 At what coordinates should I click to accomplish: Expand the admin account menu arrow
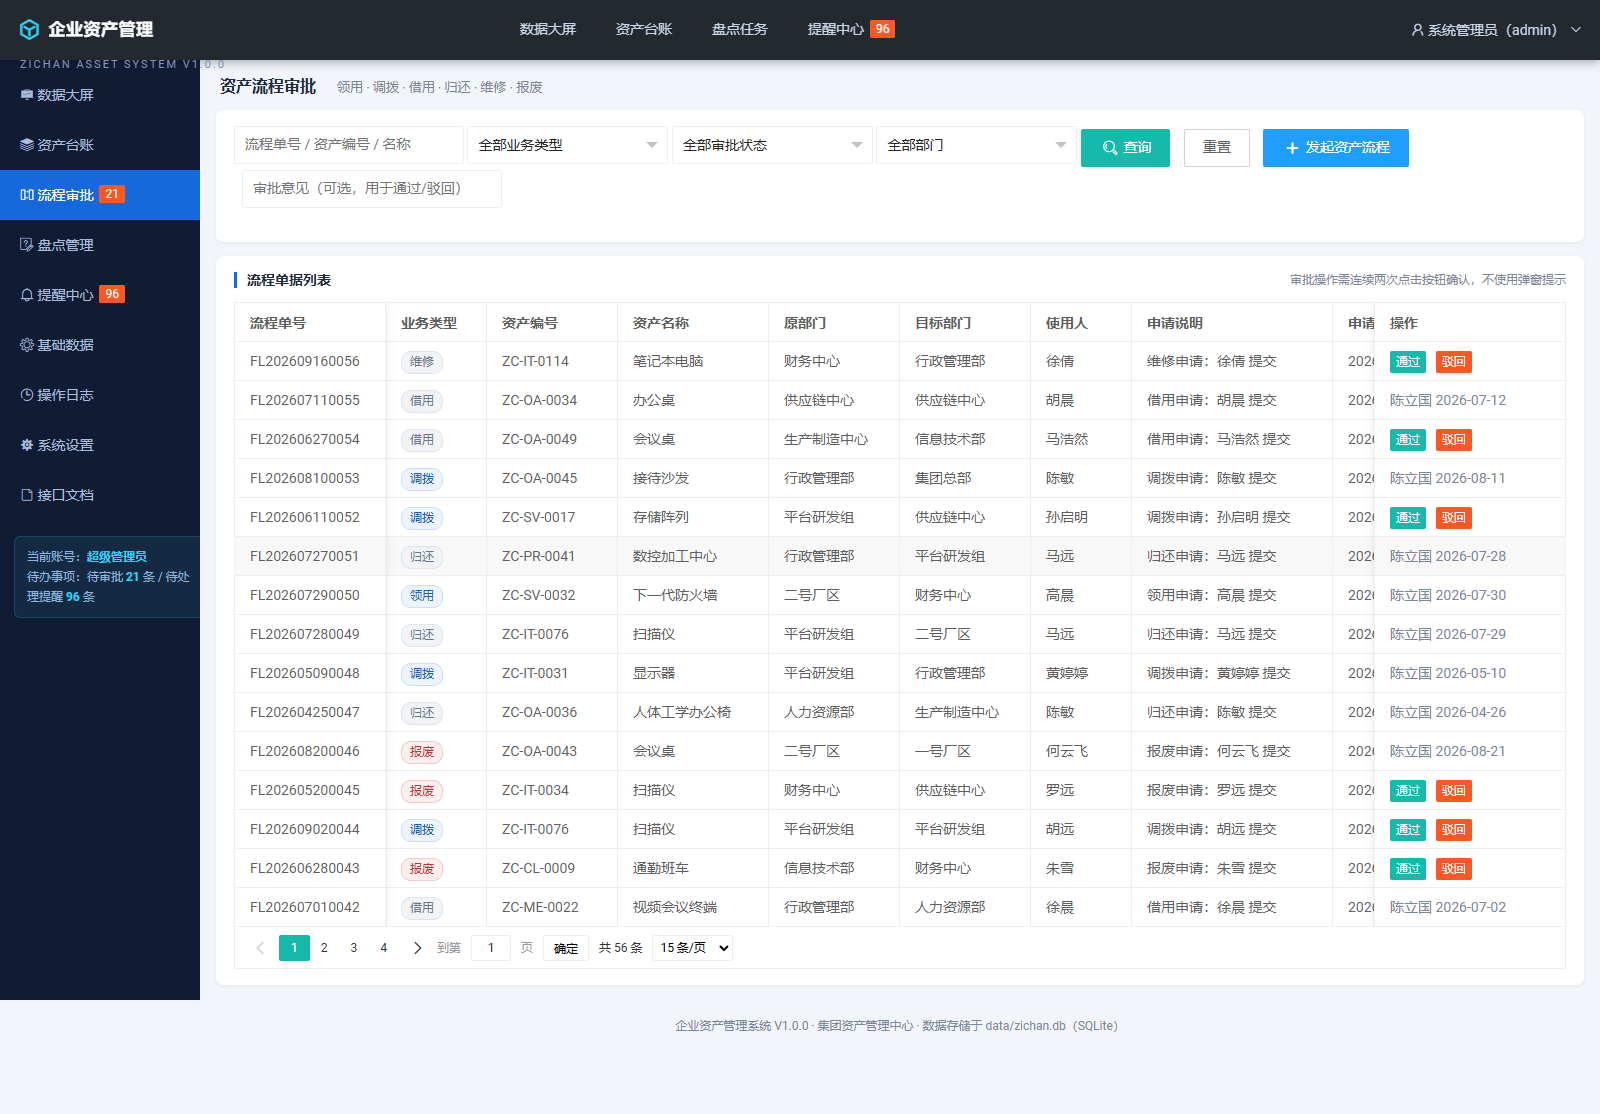point(1576,30)
